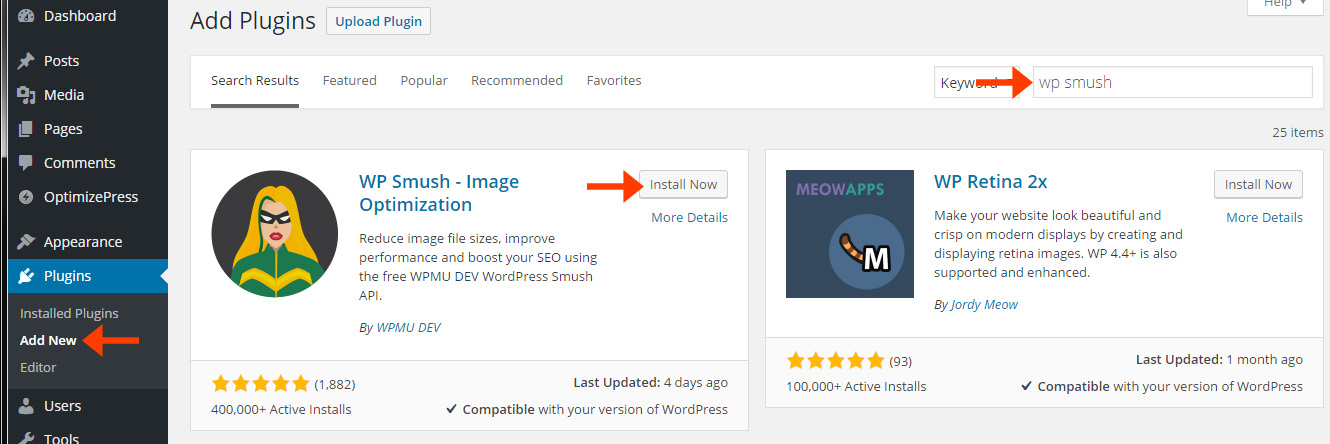Open the WP Retina 2x MeowApps thumbnail
Image resolution: width=1330 pixels, height=444 pixels.
point(850,234)
